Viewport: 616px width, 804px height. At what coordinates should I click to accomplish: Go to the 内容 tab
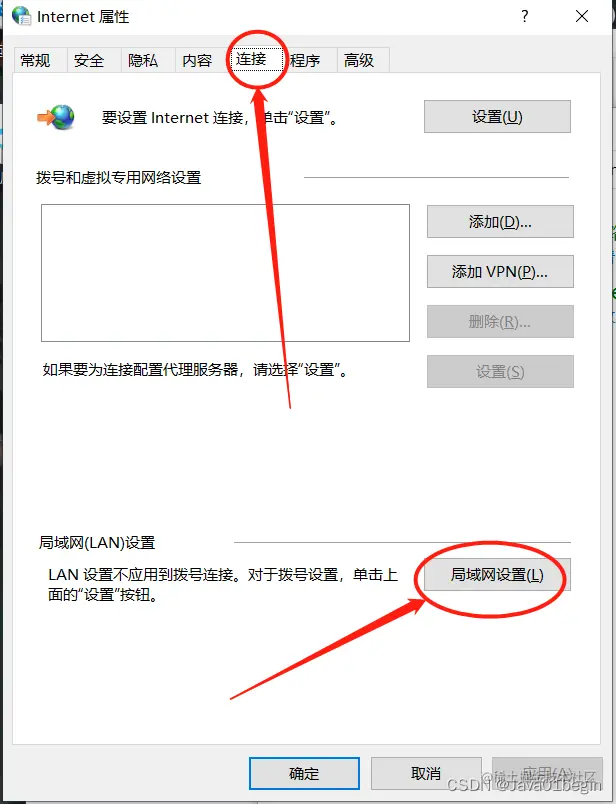tap(197, 61)
